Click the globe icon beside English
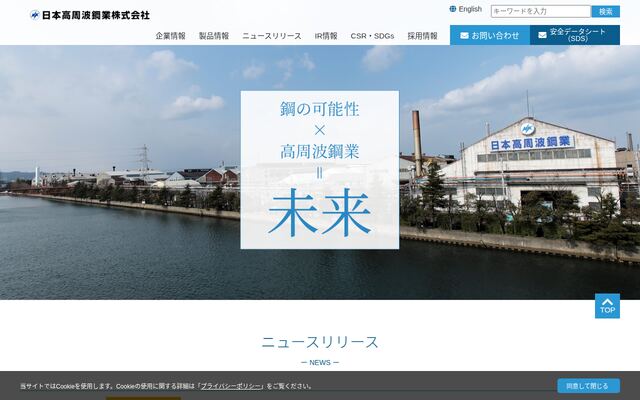640x400 pixels. (x=453, y=9)
